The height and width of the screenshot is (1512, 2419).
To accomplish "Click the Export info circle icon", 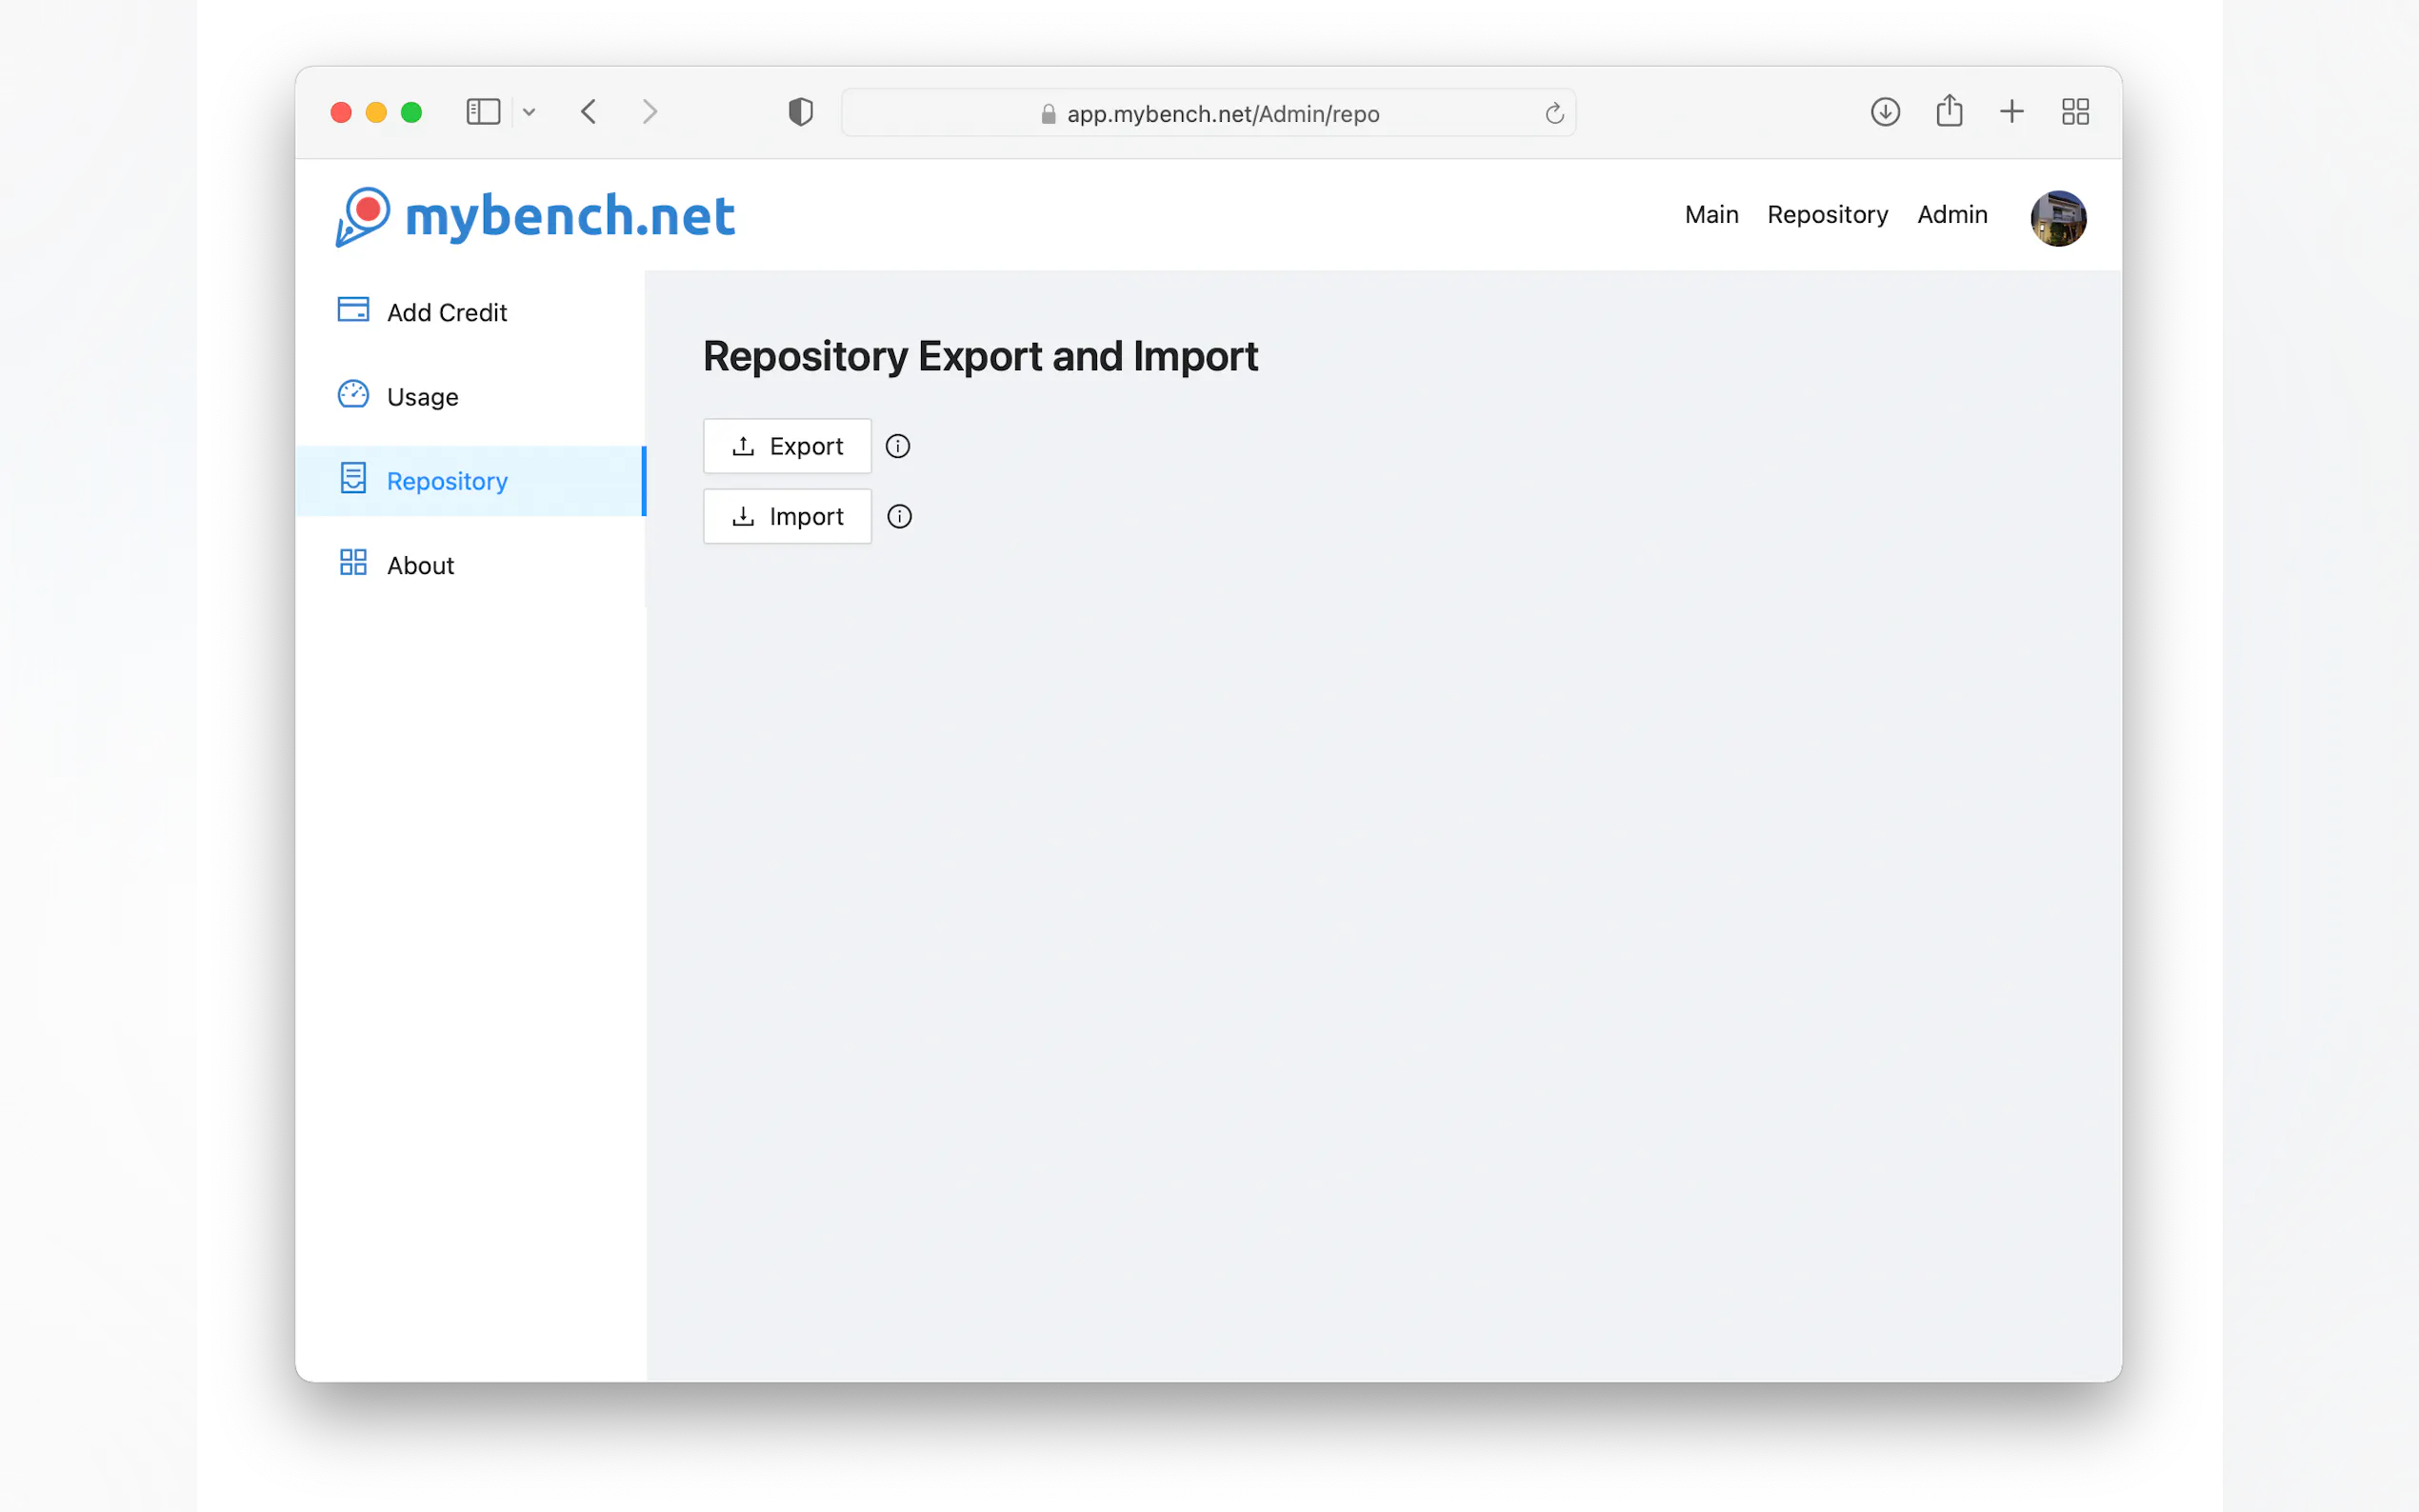I will 897,446.
